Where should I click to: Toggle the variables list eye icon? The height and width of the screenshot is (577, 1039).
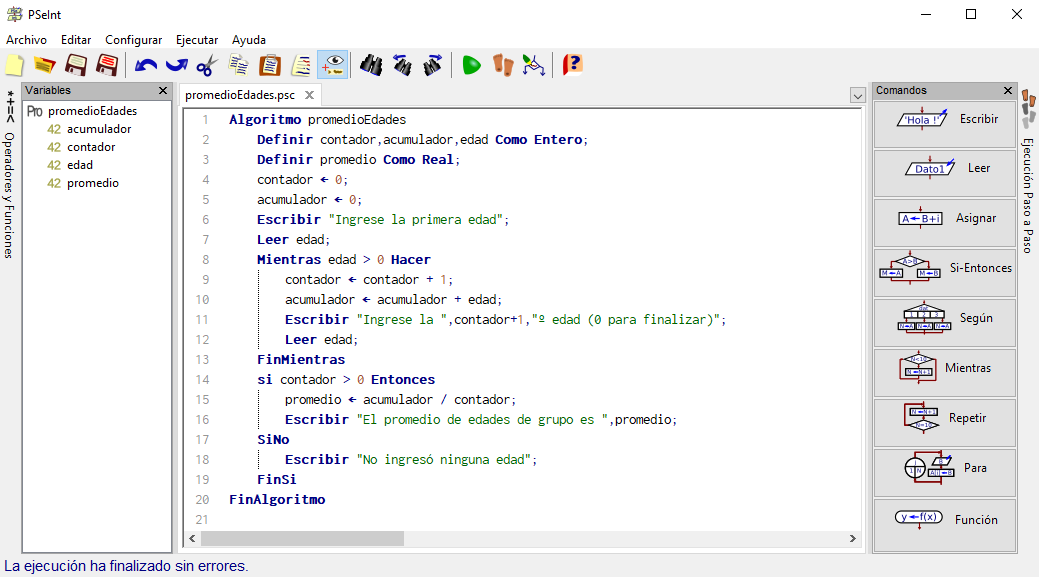[x=333, y=65]
